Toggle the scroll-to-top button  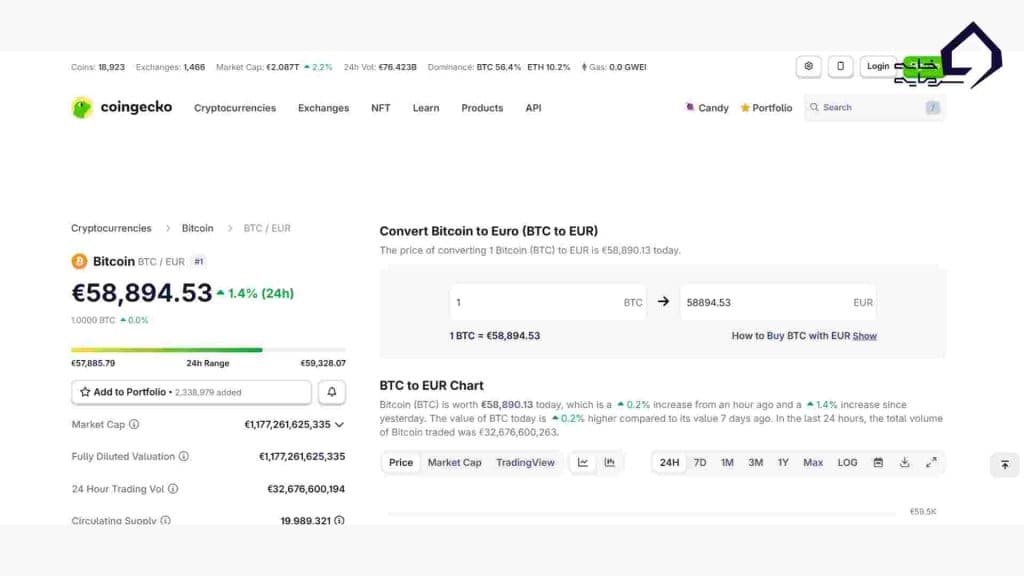[x=1004, y=465]
